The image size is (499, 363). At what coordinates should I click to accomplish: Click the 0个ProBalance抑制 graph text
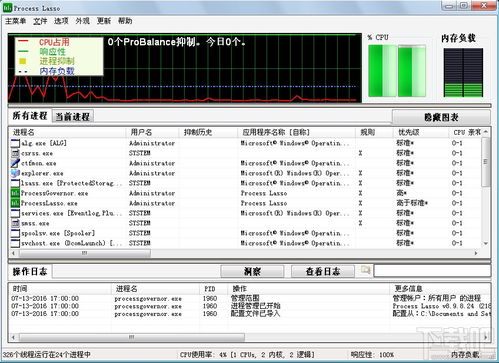pyautogui.click(x=177, y=42)
